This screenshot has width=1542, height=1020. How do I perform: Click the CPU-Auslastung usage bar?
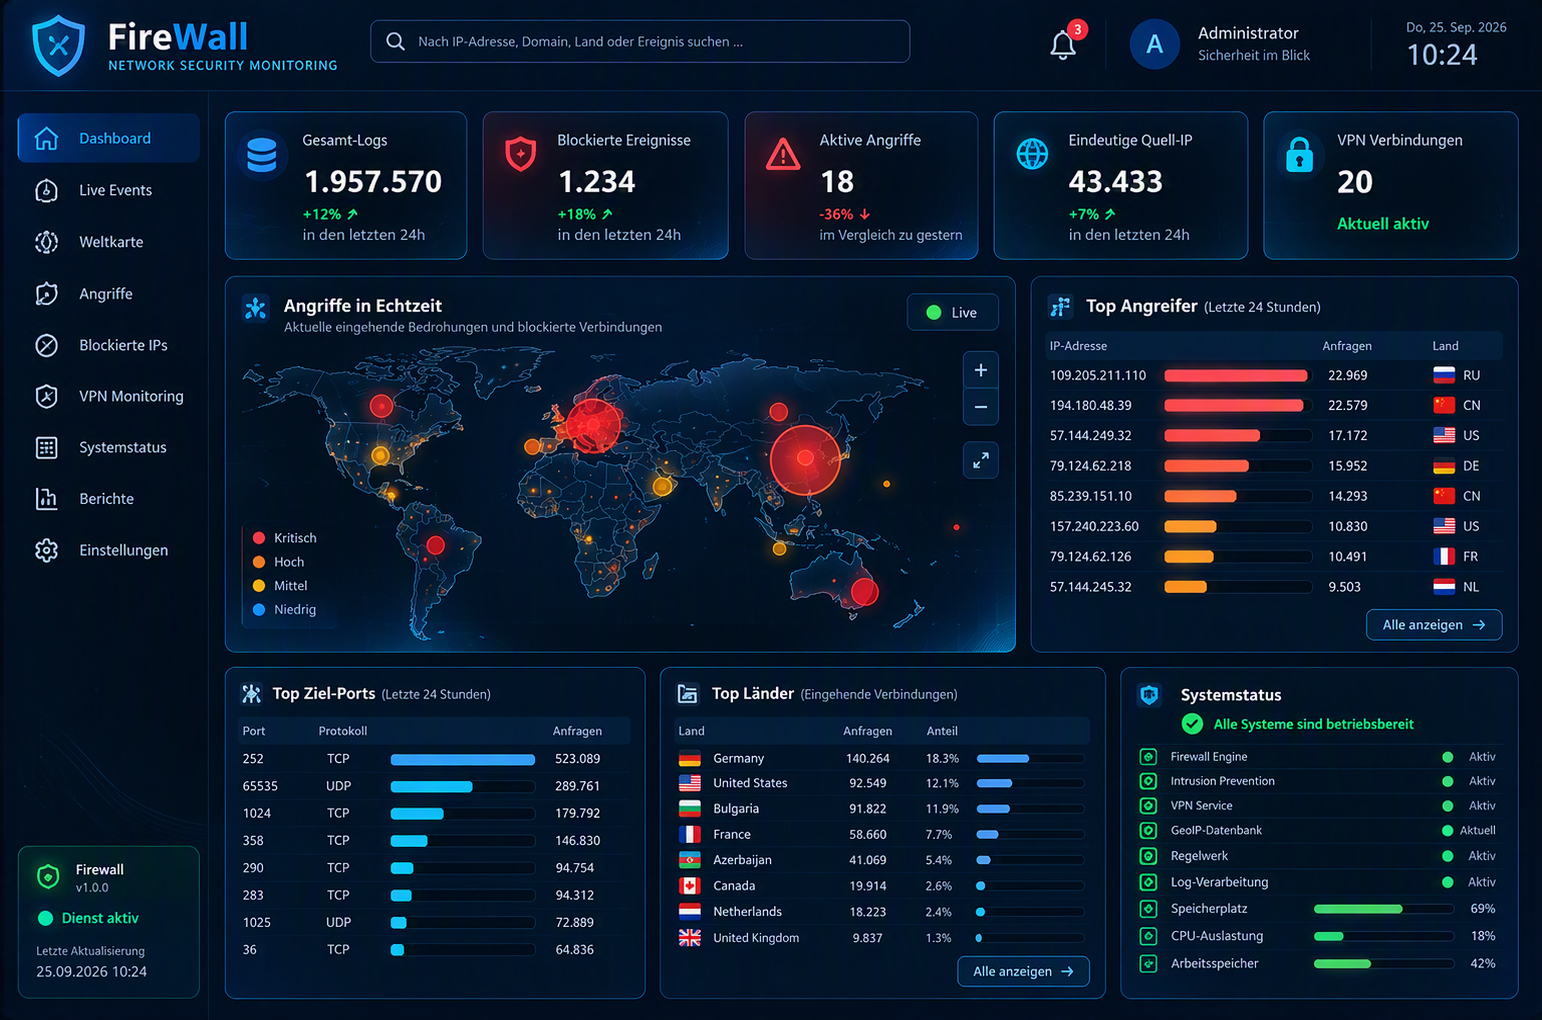1384,936
